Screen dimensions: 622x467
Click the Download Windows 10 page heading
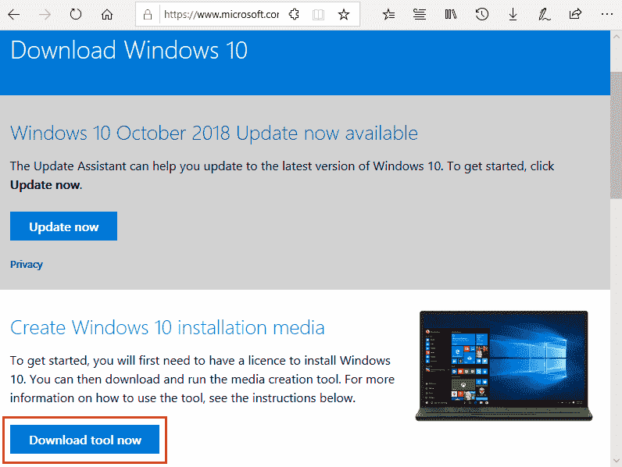pyautogui.click(x=129, y=50)
